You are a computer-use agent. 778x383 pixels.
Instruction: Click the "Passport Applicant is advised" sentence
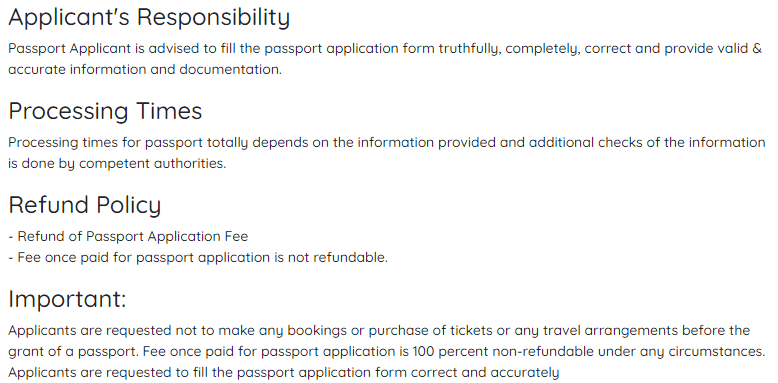click(385, 49)
